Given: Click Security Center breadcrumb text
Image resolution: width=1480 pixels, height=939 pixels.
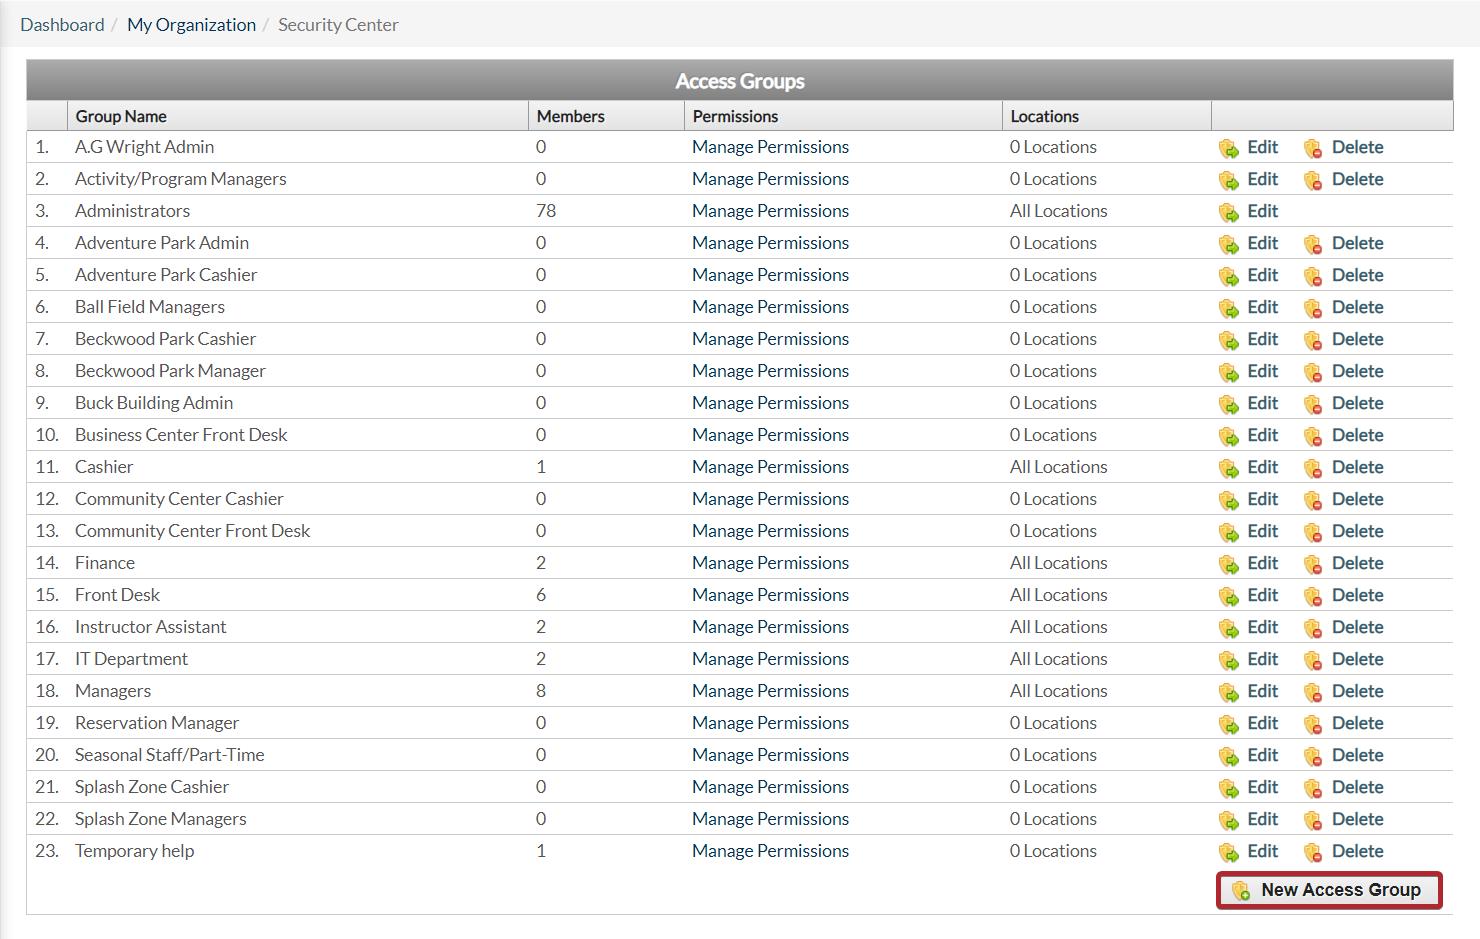Looking at the screenshot, I should click(x=338, y=25).
